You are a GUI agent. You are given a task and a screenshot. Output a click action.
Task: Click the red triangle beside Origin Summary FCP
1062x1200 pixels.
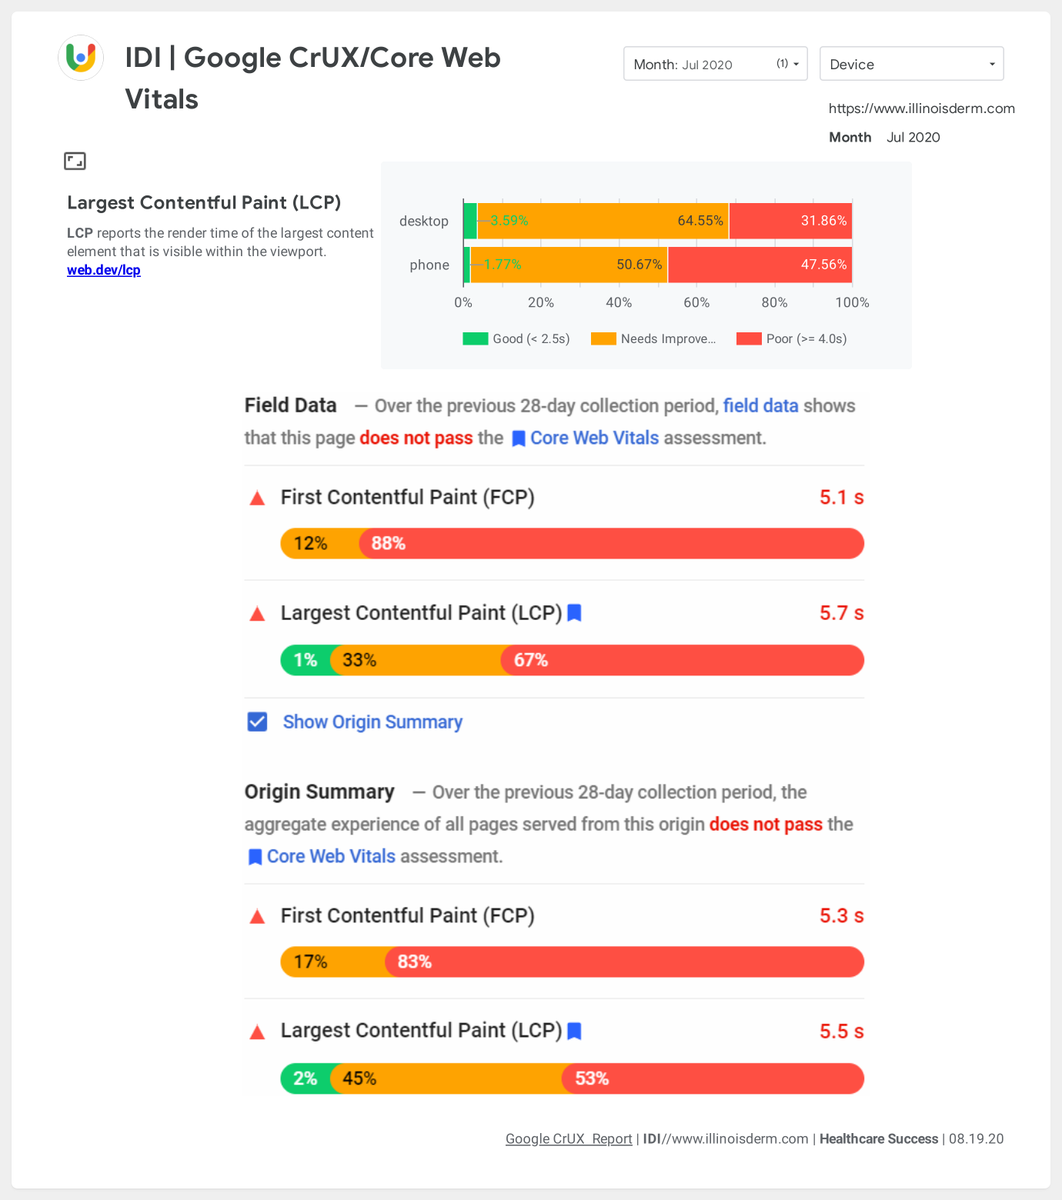point(257,916)
